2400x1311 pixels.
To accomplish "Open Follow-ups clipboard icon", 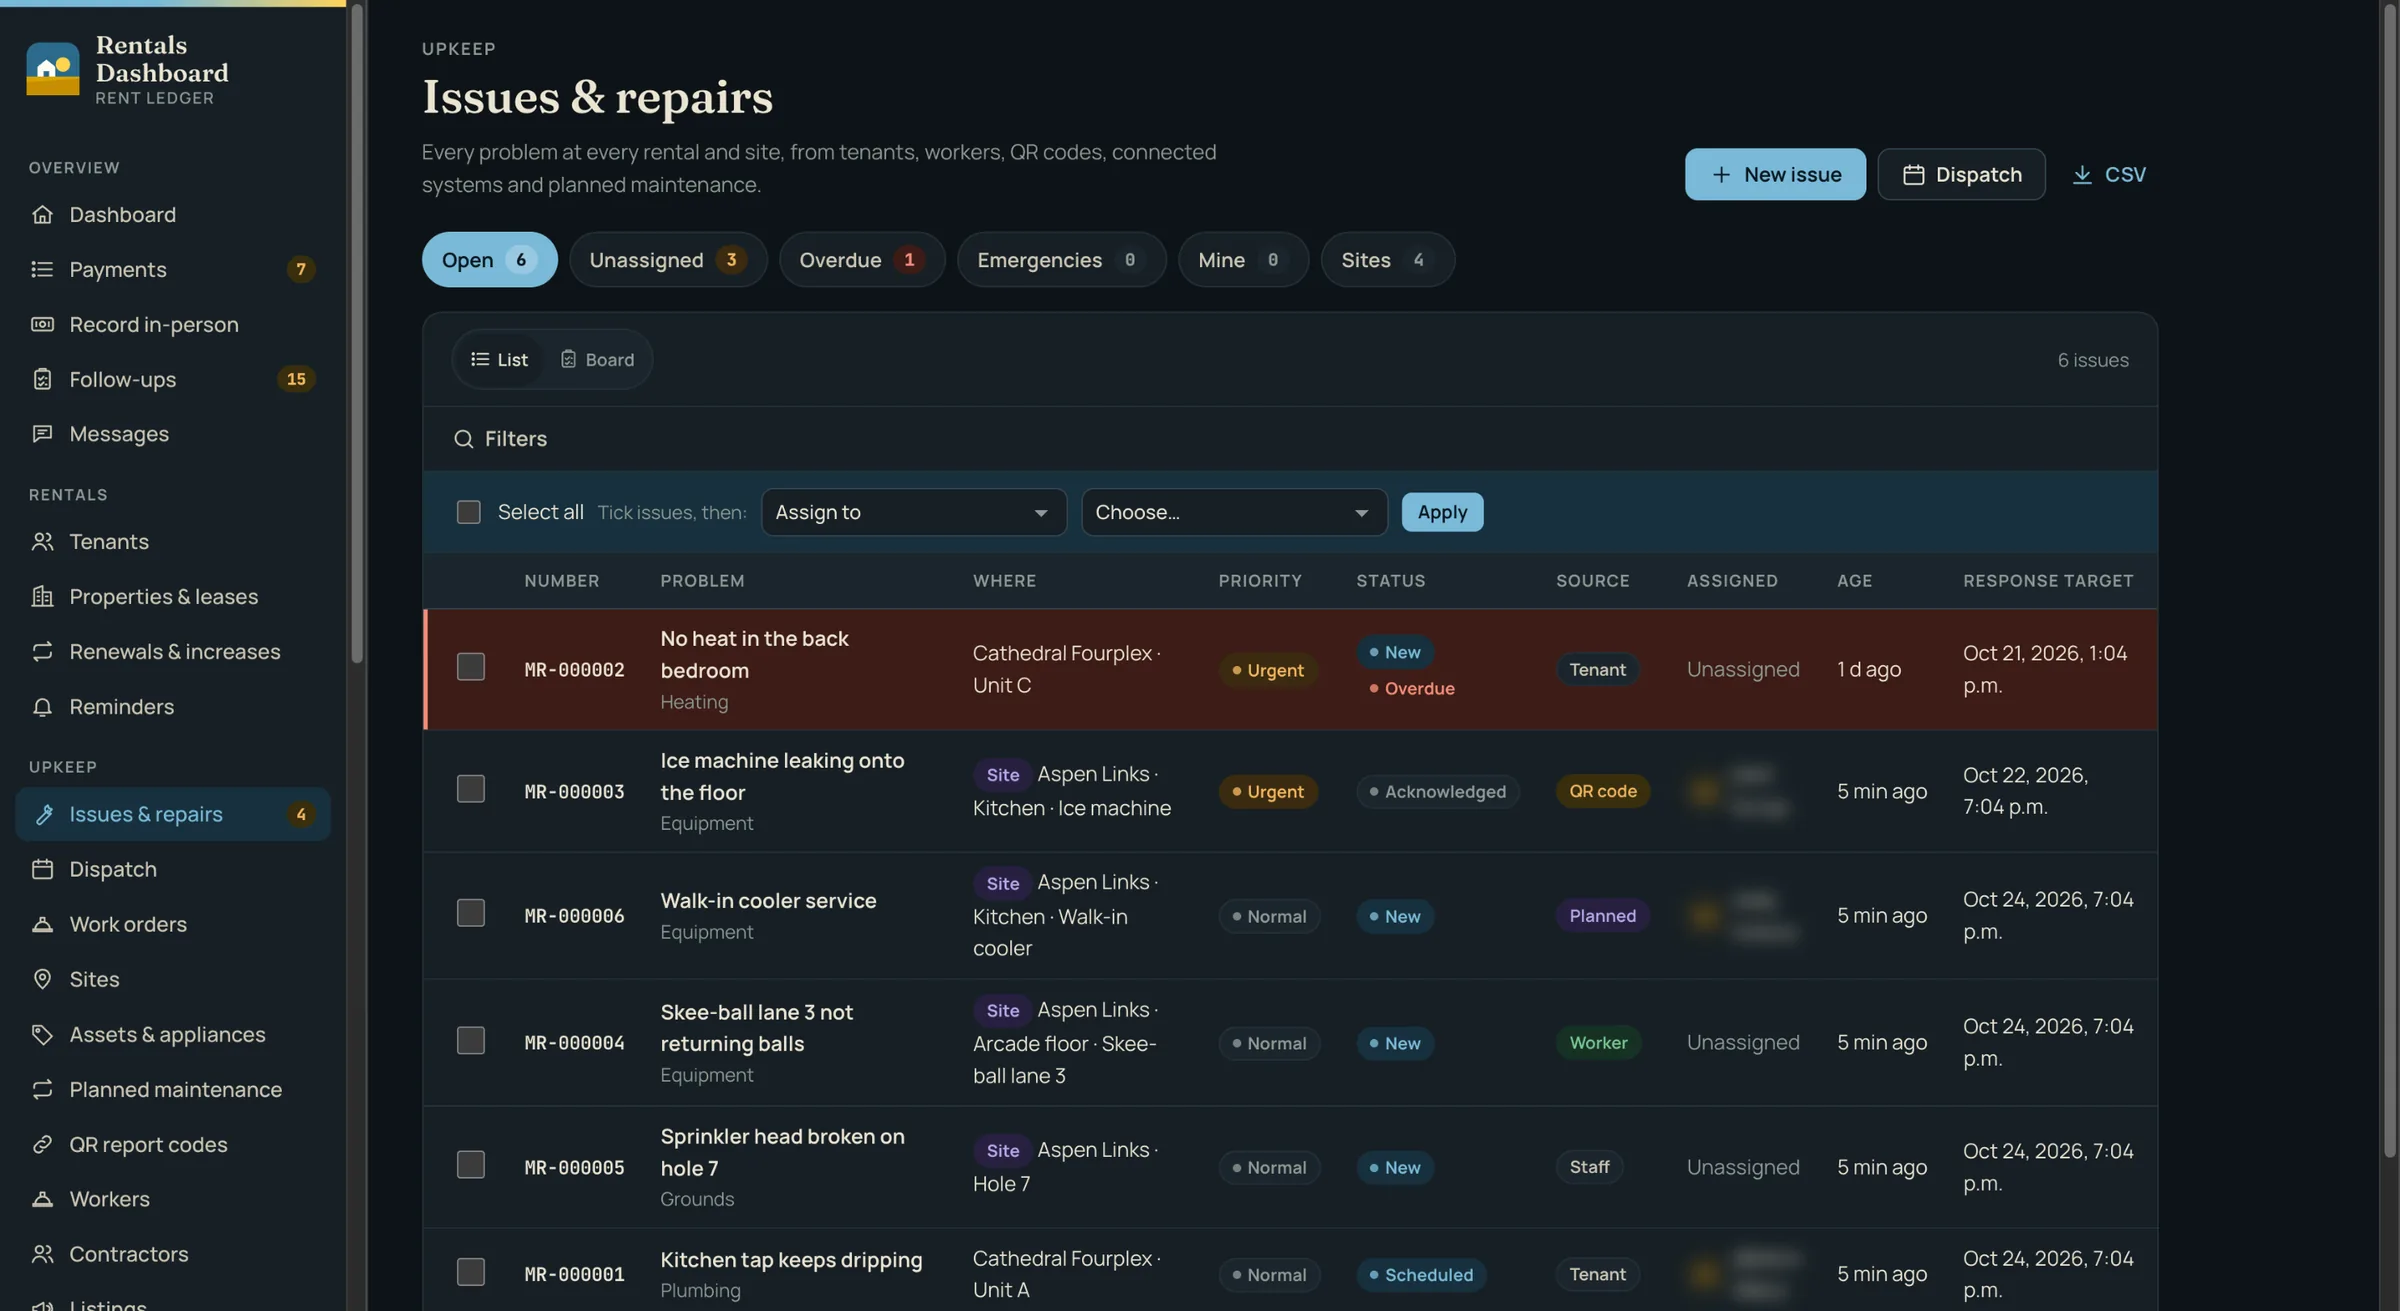I will 42,379.
